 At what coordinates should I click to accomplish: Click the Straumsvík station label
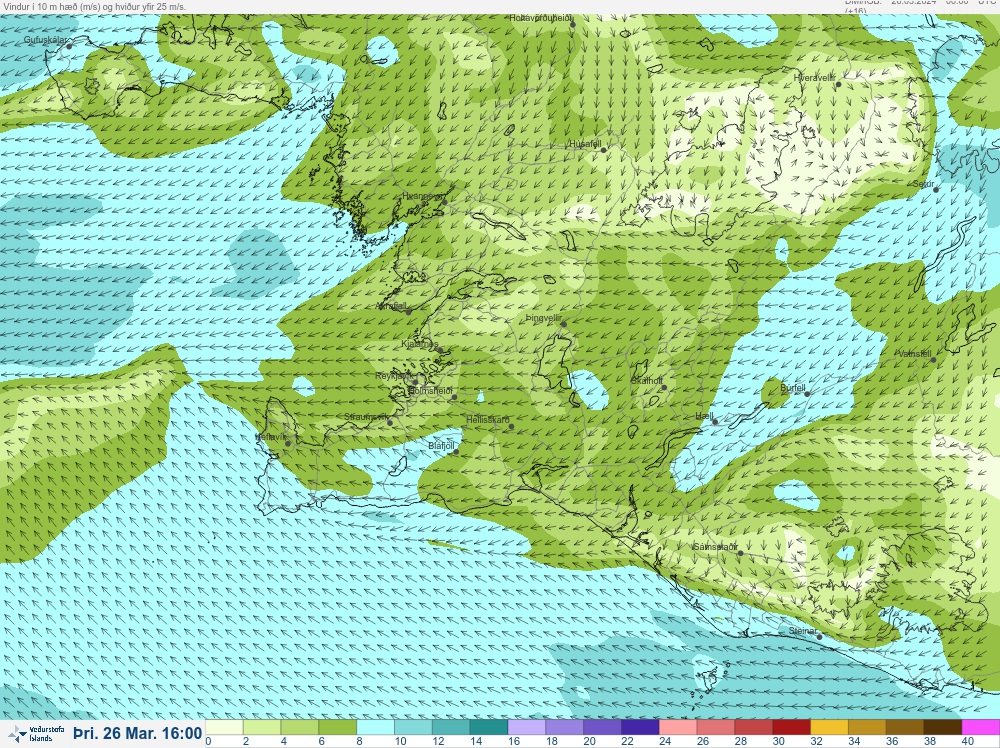coord(366,417)
